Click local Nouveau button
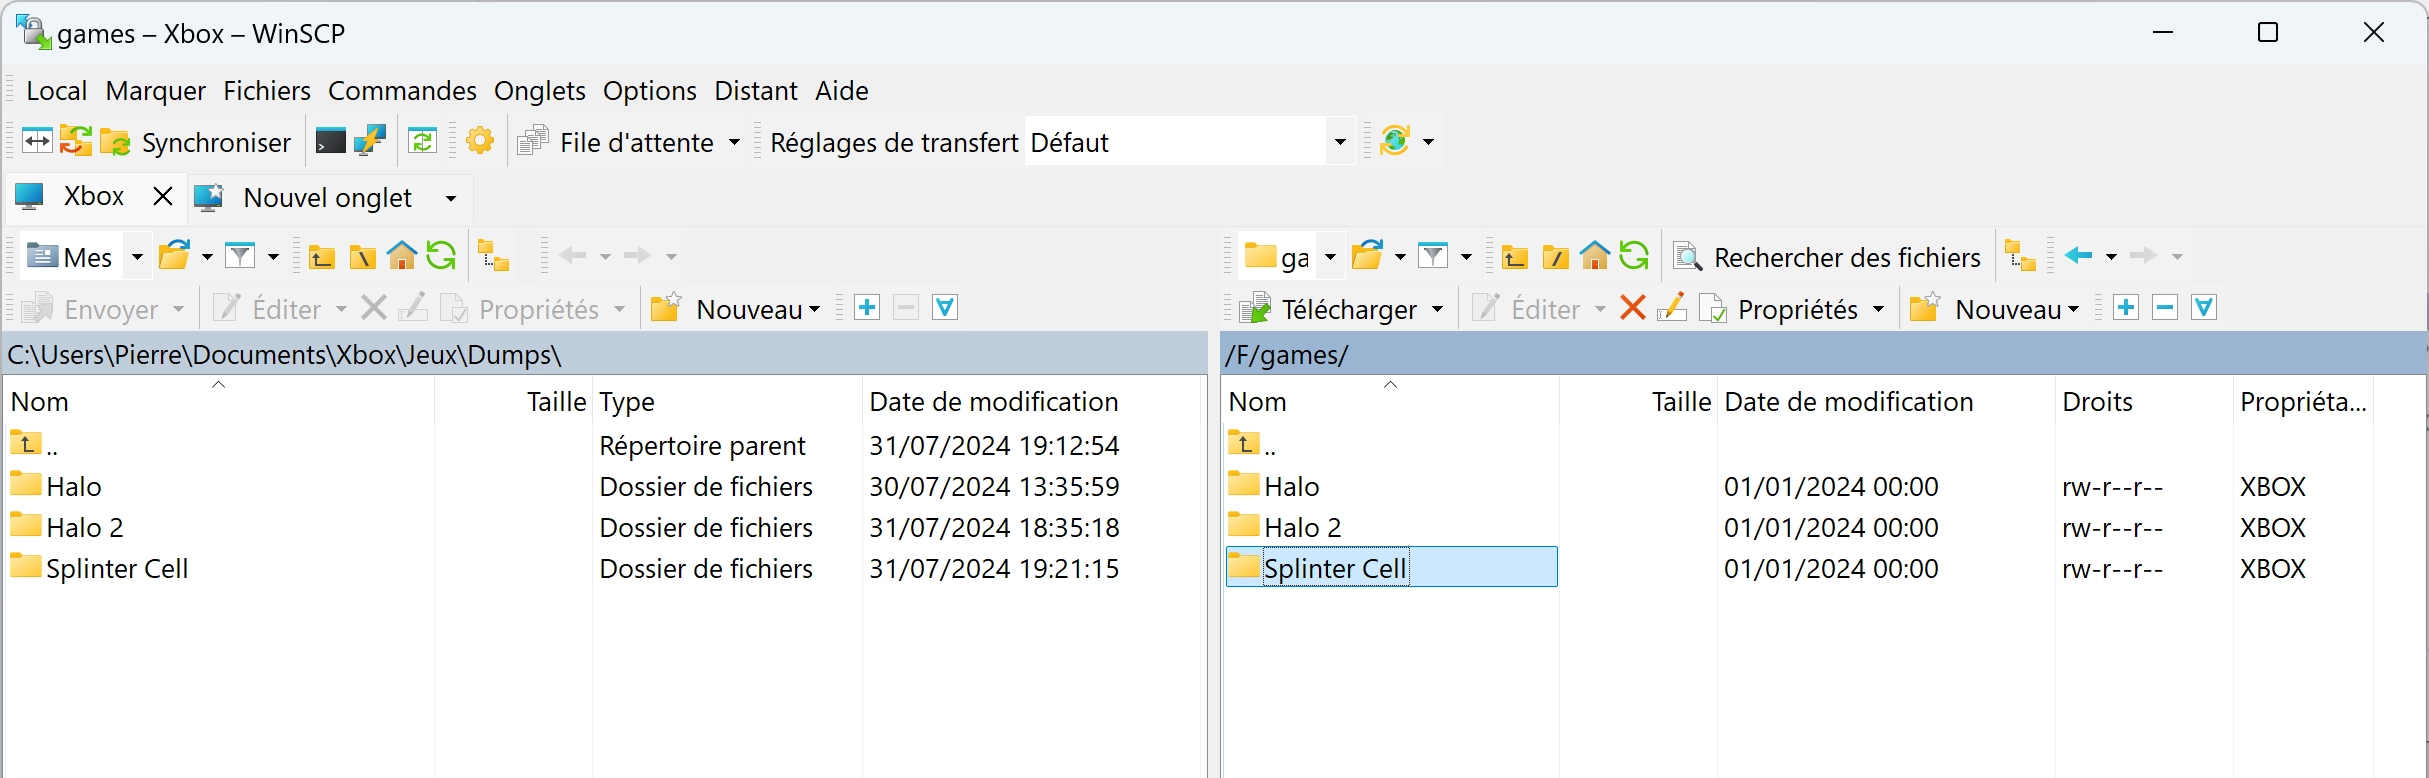The height and width of the screenshot is (778, 2429). [x=735, y=309]
